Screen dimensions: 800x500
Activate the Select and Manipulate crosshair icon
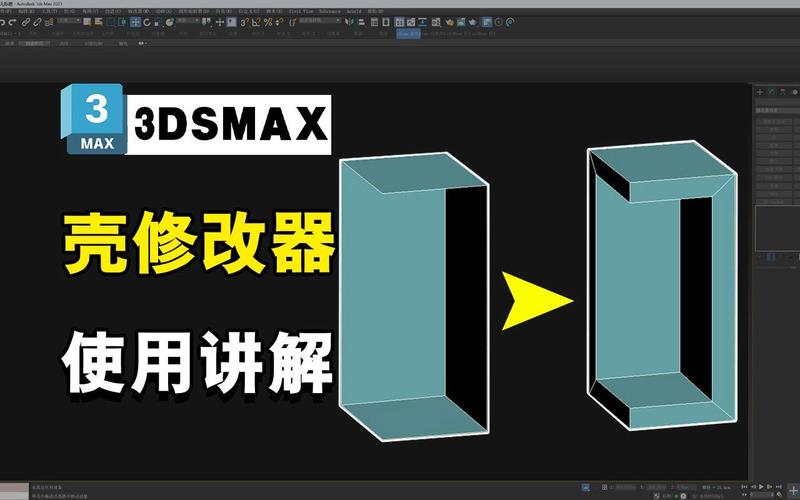click(x=220, y=22)
